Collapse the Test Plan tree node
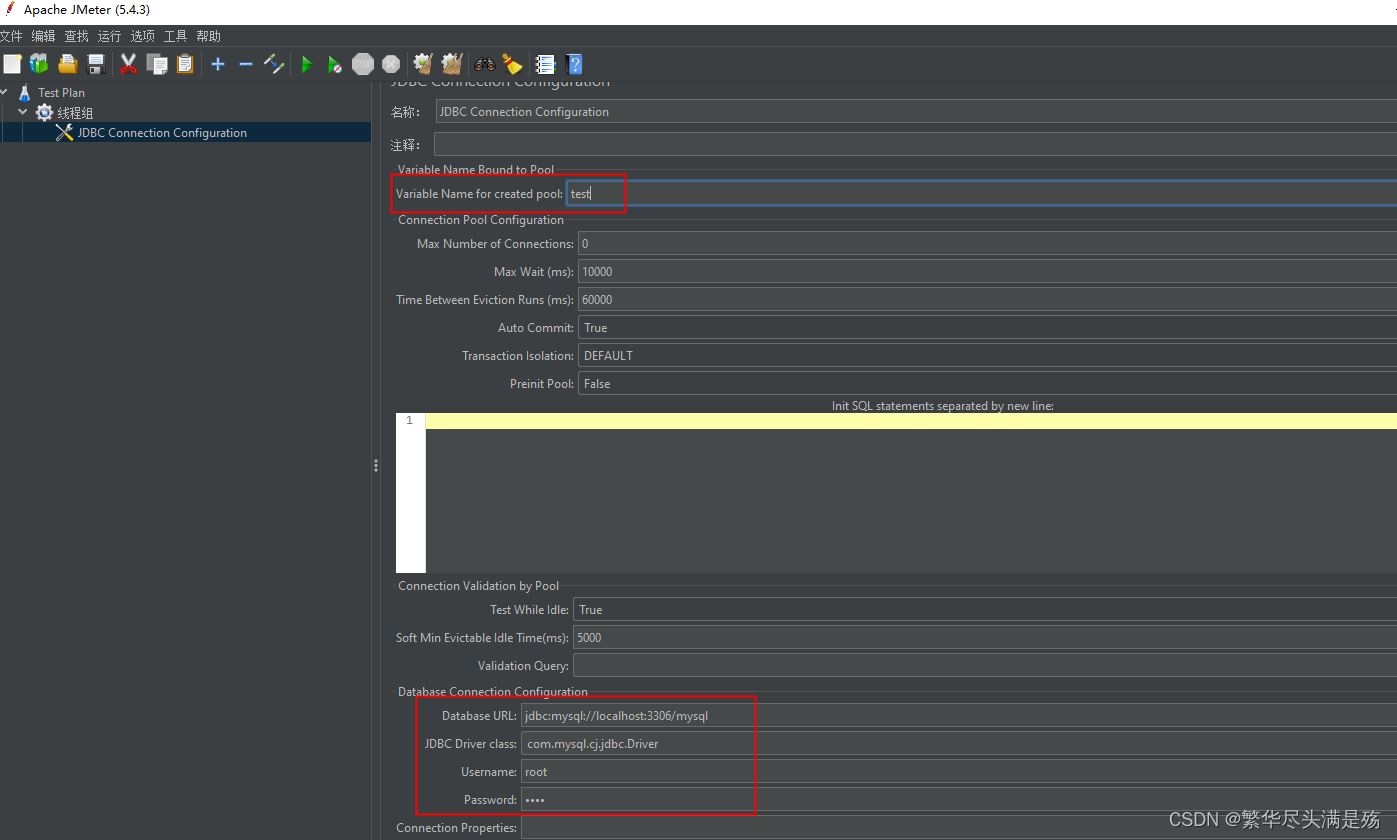 coord(5,92)
